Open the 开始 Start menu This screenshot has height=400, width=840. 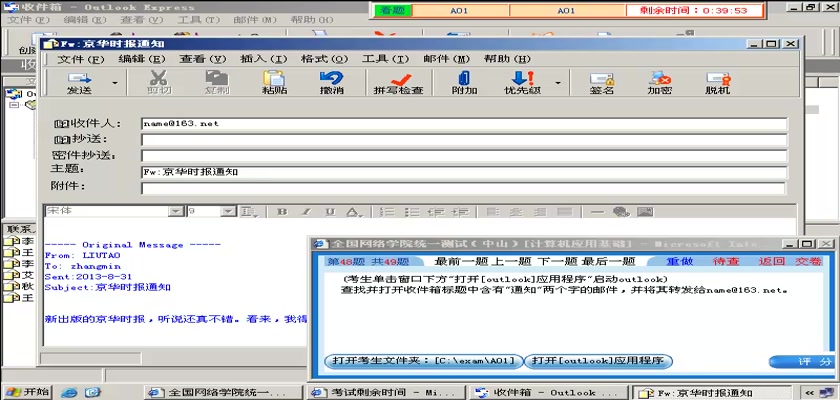coord(27,392)
